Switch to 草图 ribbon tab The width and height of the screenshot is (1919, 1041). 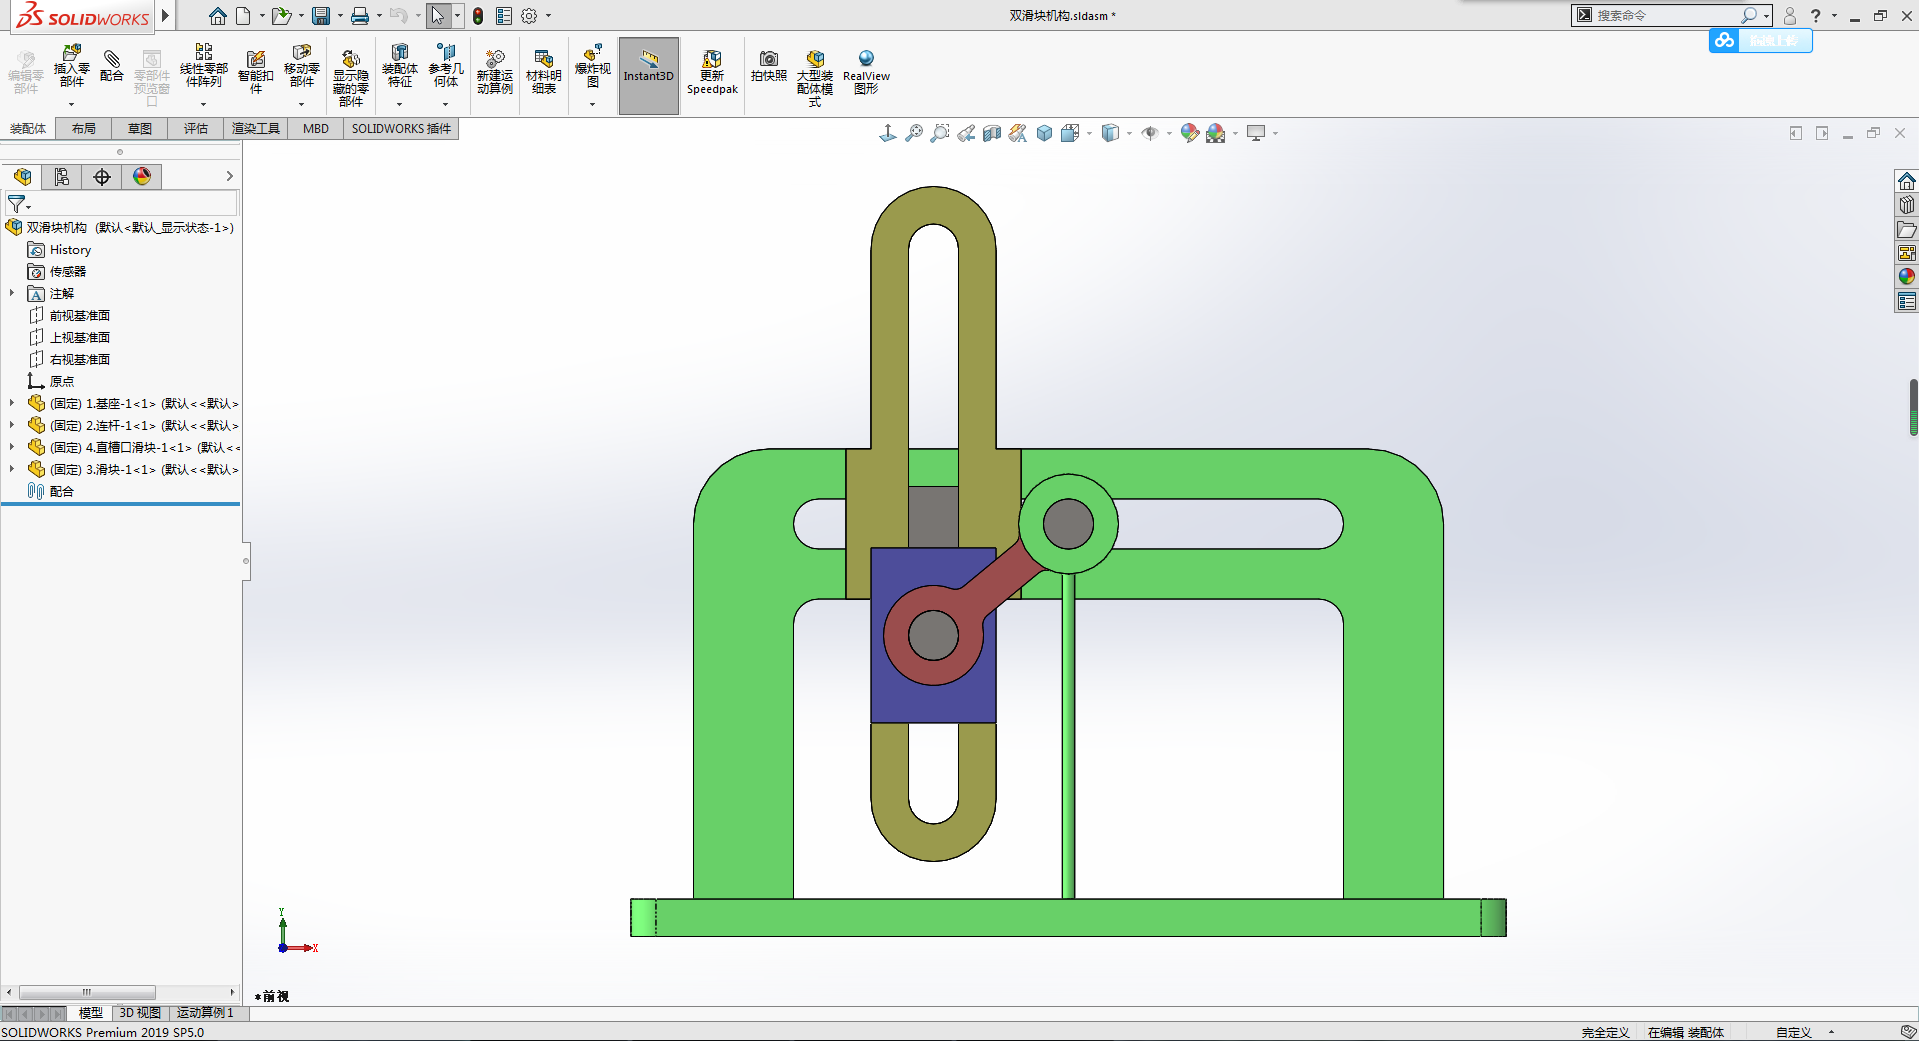point(140,128)
